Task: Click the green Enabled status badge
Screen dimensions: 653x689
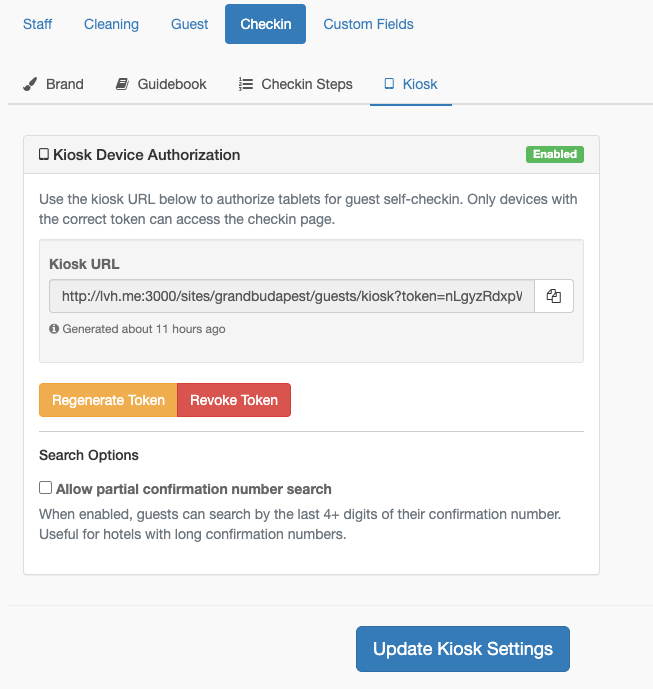Action: [x=555, y=154]
